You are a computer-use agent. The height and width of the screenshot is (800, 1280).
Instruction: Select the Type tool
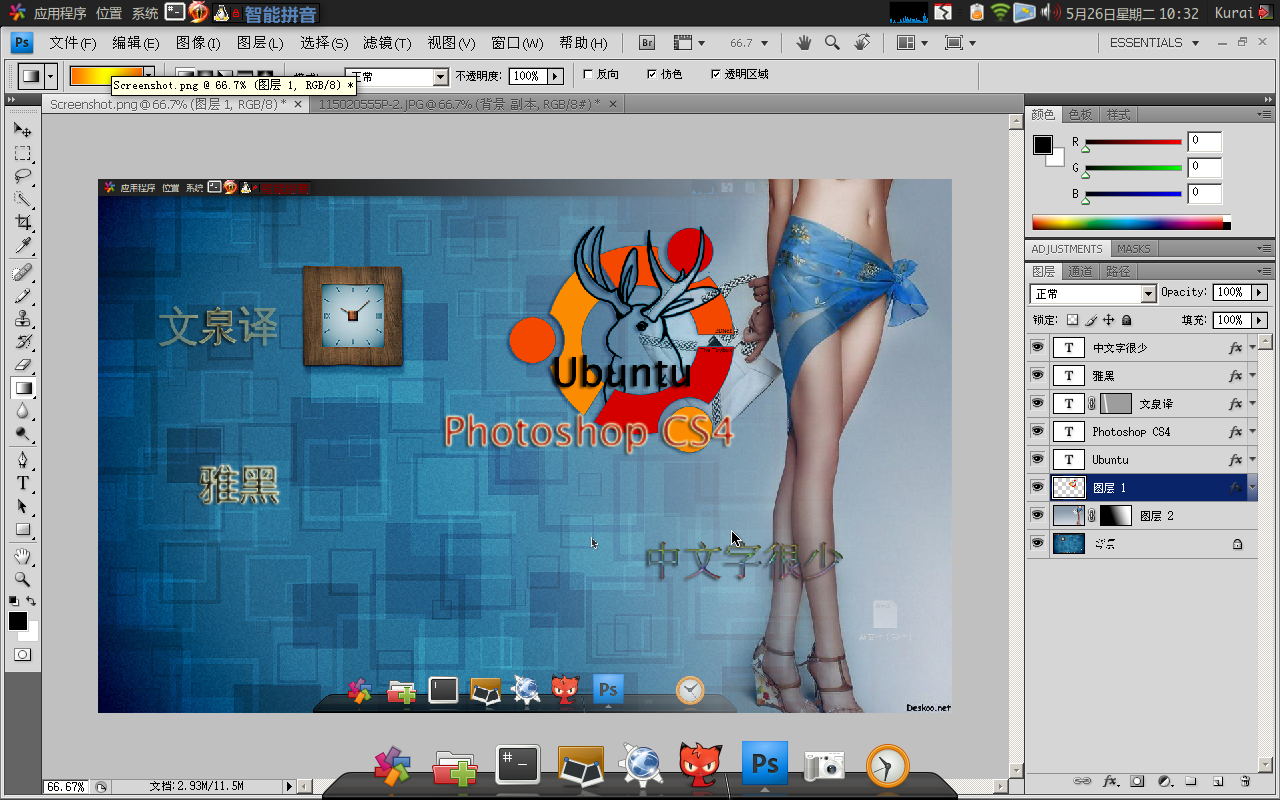pyautogui.click(x=22, y=483)
